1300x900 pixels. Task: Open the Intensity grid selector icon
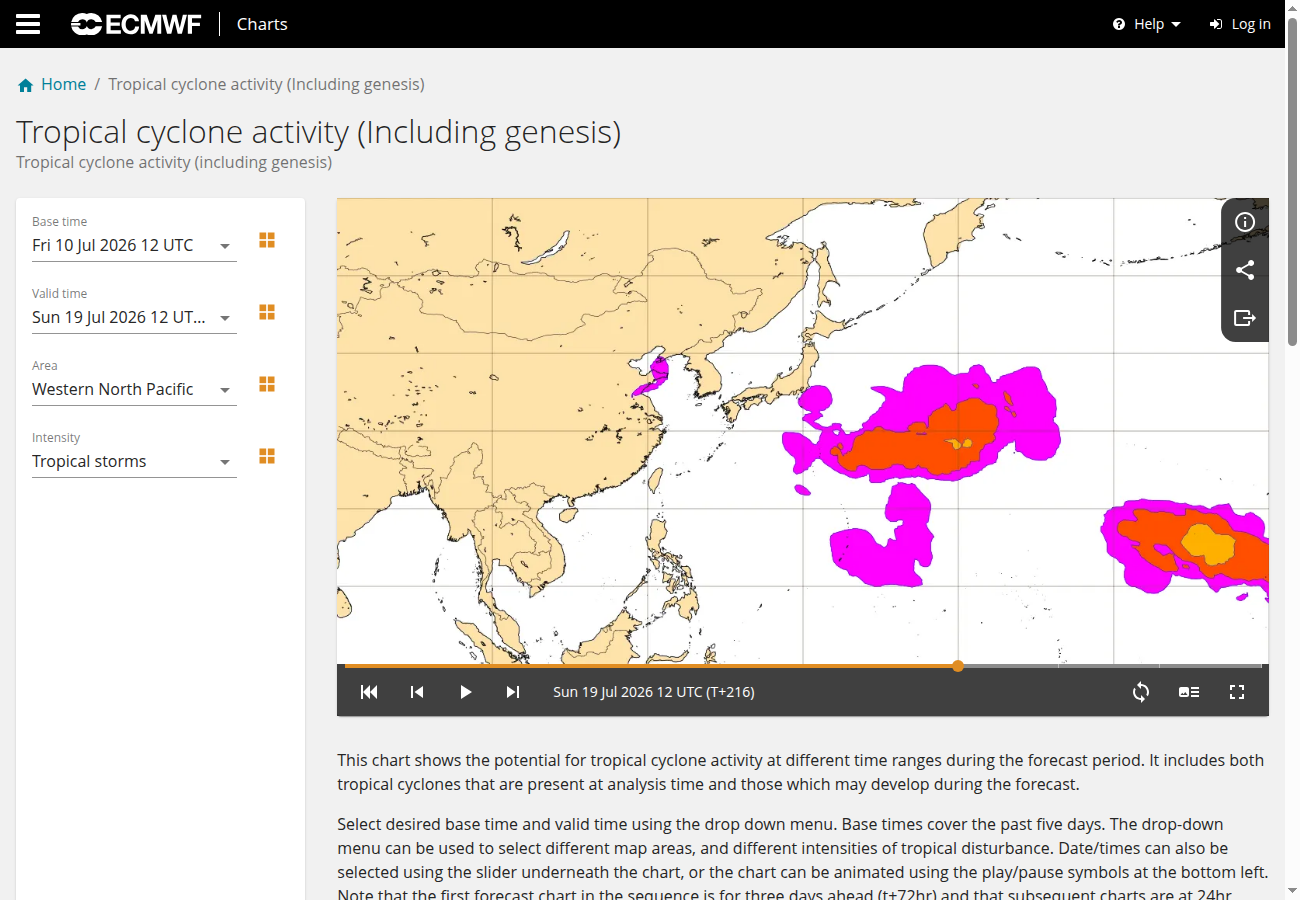(x=267, y=456)
